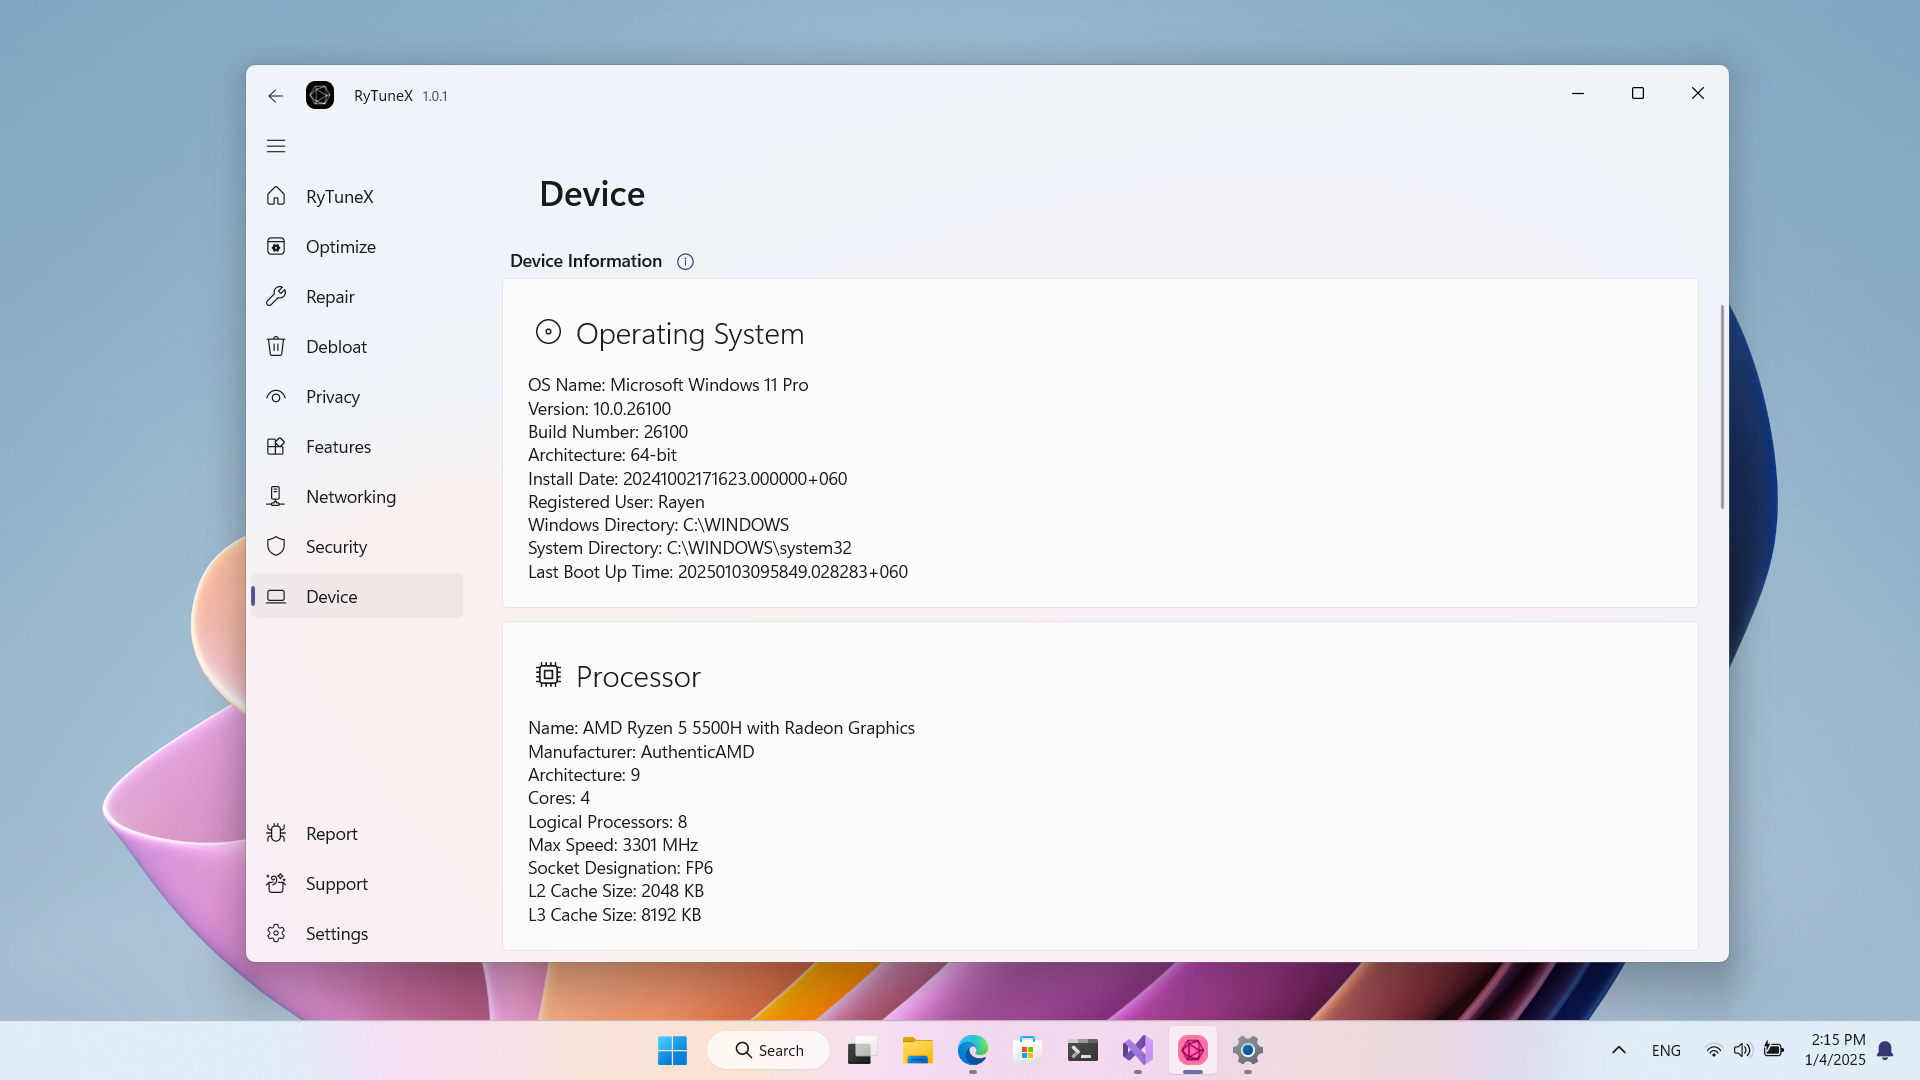Click 'Socket Designation: FP6' line
This screenshot has width=1920, height=1080.
coord(620,868)
